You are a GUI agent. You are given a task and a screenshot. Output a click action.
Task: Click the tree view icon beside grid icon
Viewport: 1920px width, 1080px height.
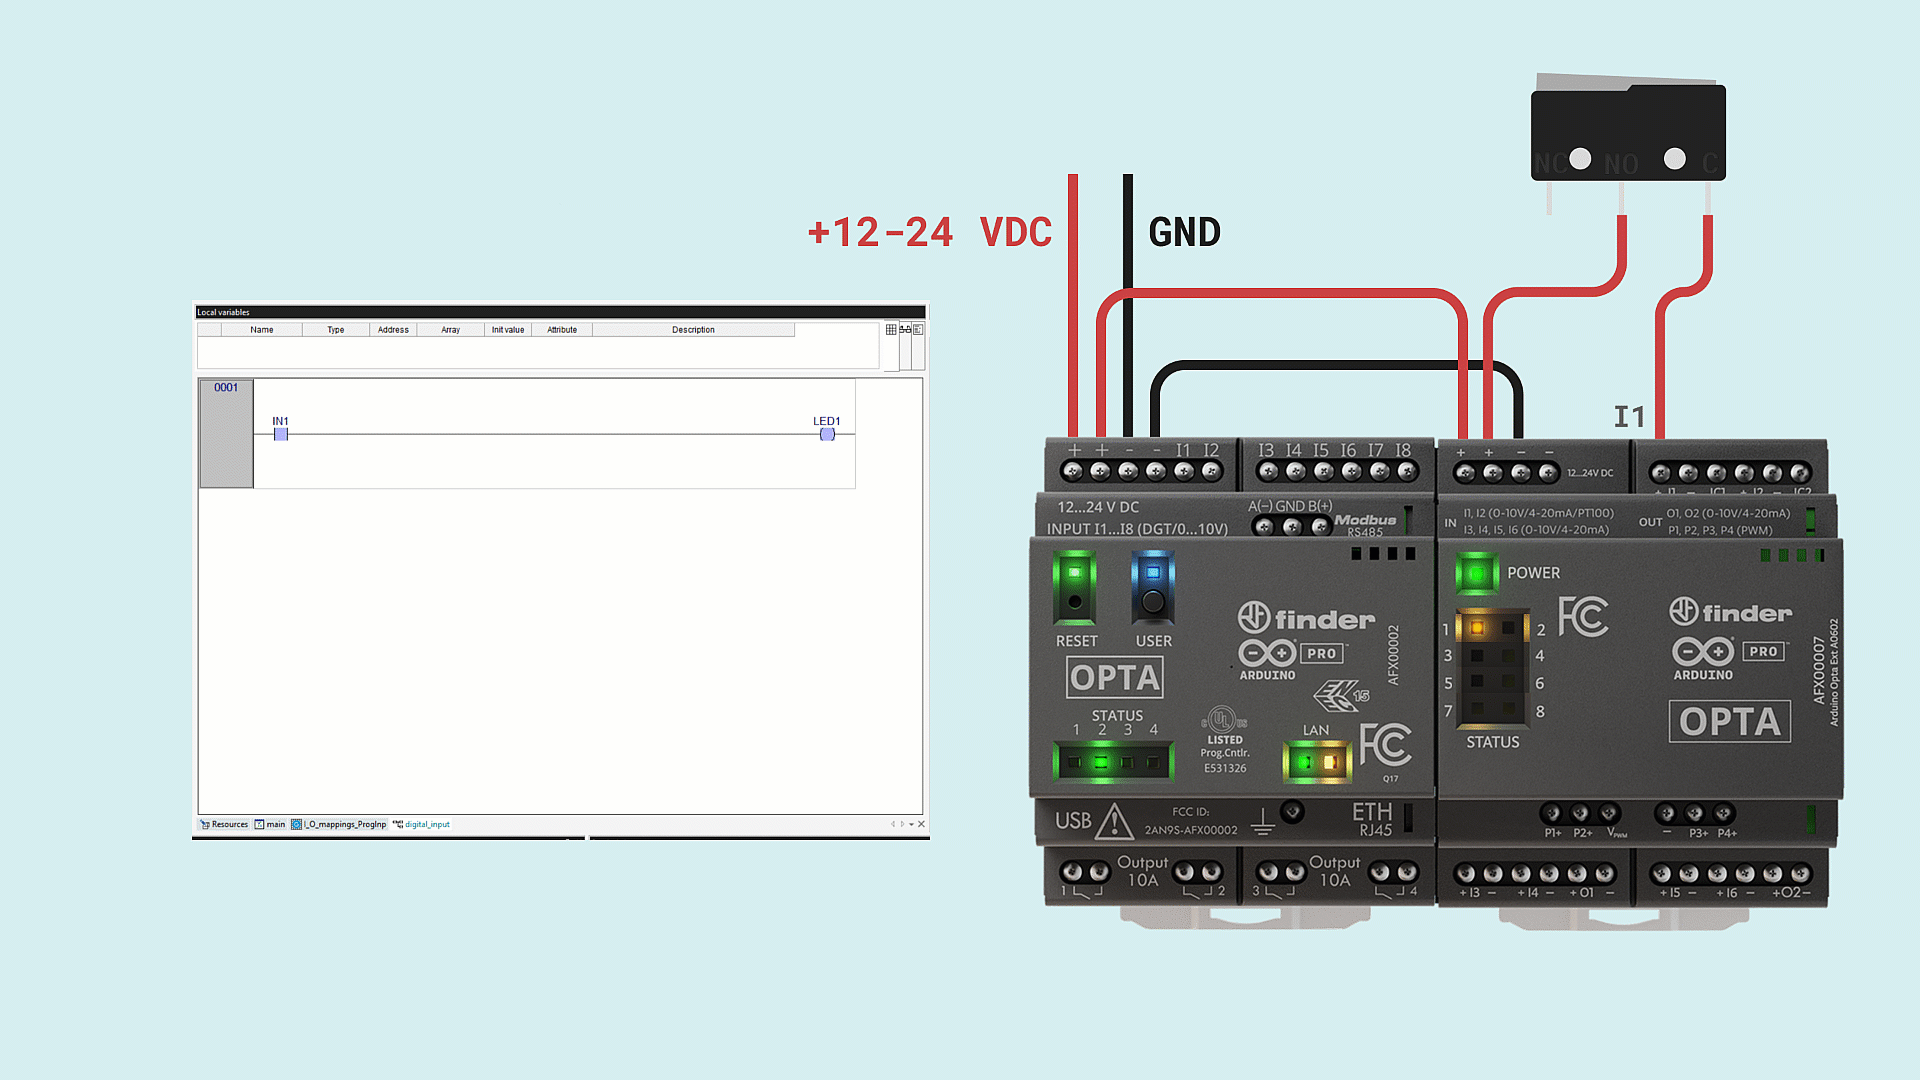click(905, 329)
